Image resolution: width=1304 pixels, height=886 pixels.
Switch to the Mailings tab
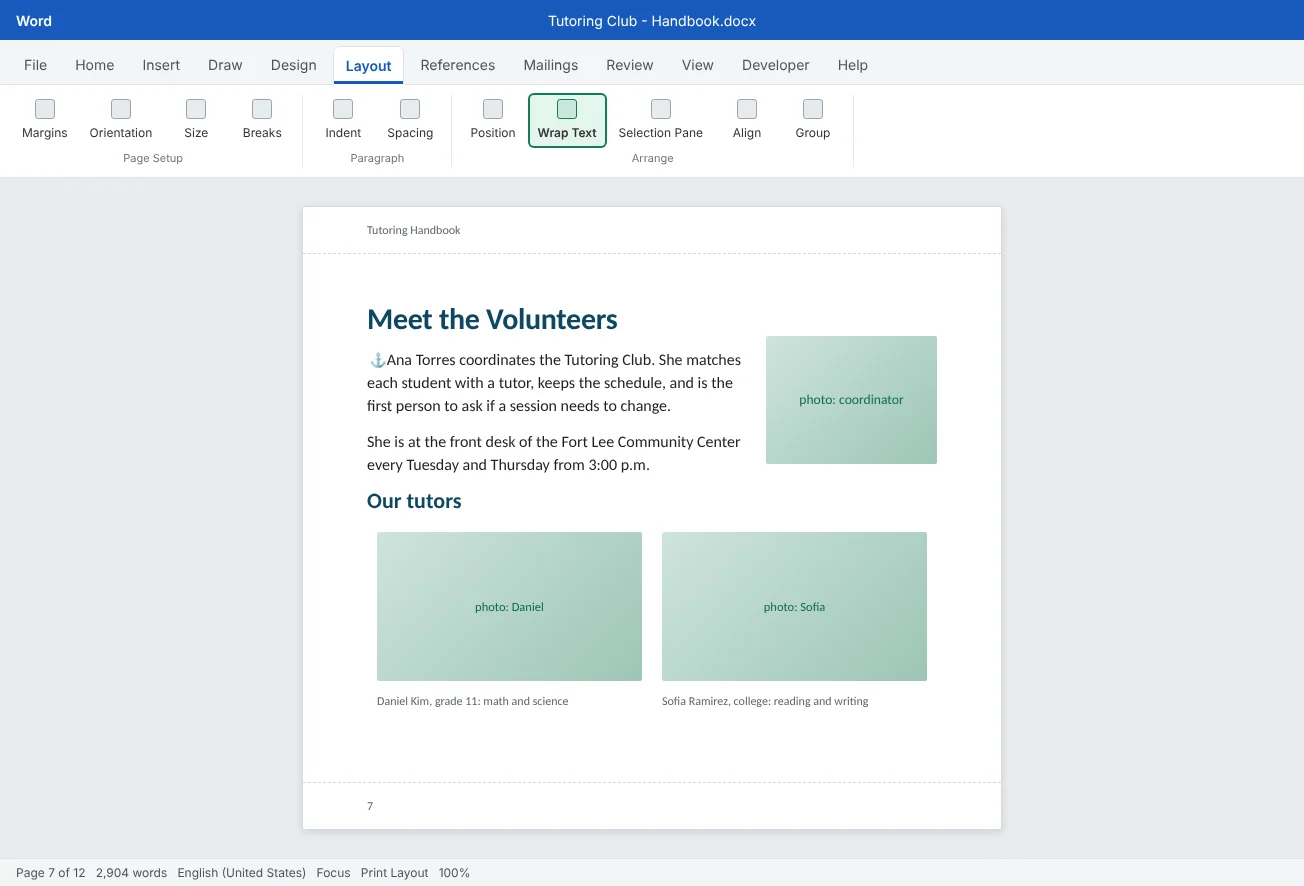point(551,65)
